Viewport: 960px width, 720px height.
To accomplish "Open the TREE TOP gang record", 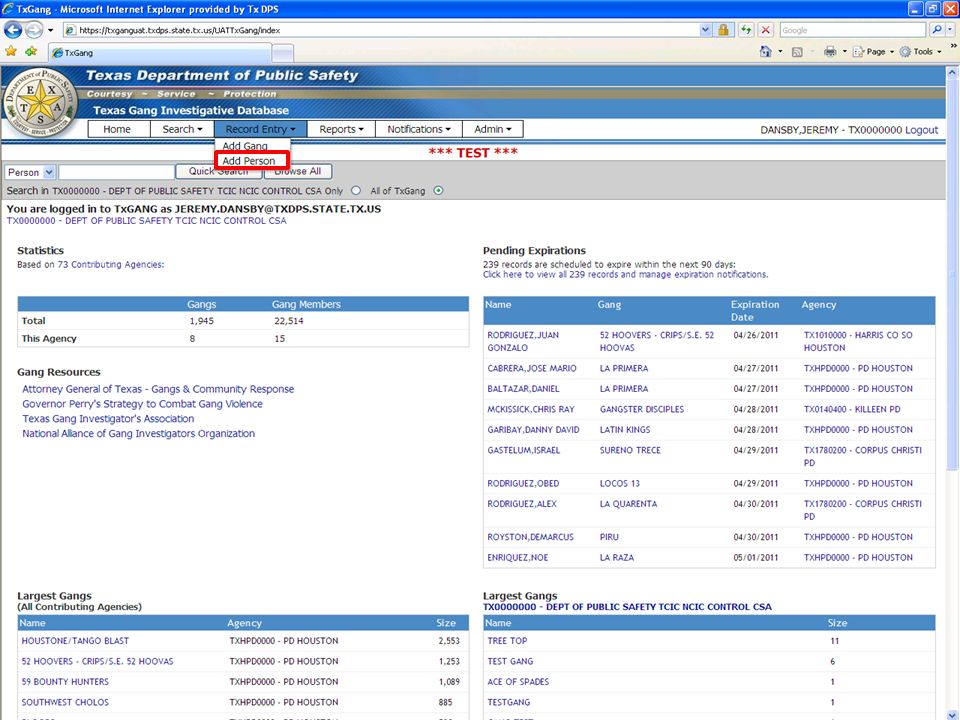I will point(507,641).
